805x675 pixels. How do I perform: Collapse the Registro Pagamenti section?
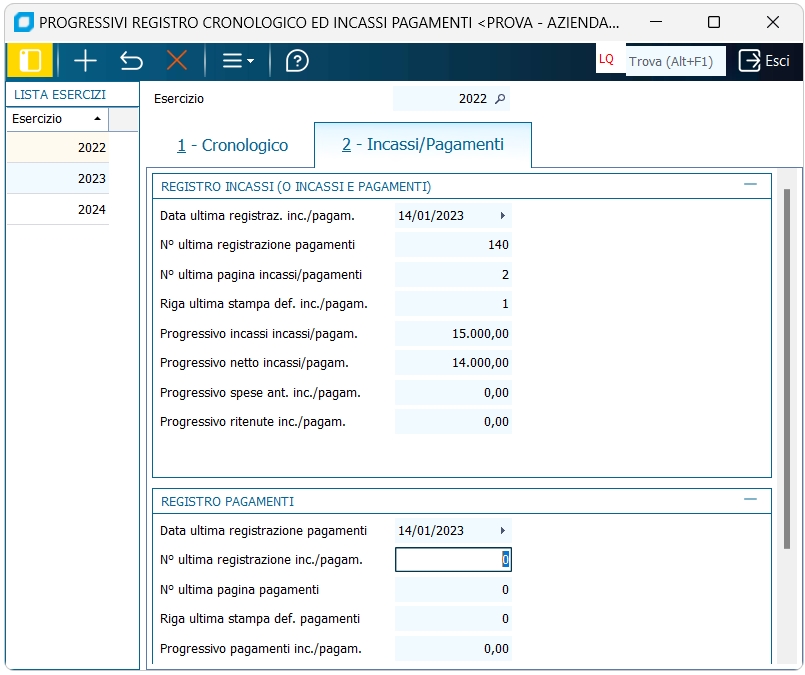(x=750, y=500)
